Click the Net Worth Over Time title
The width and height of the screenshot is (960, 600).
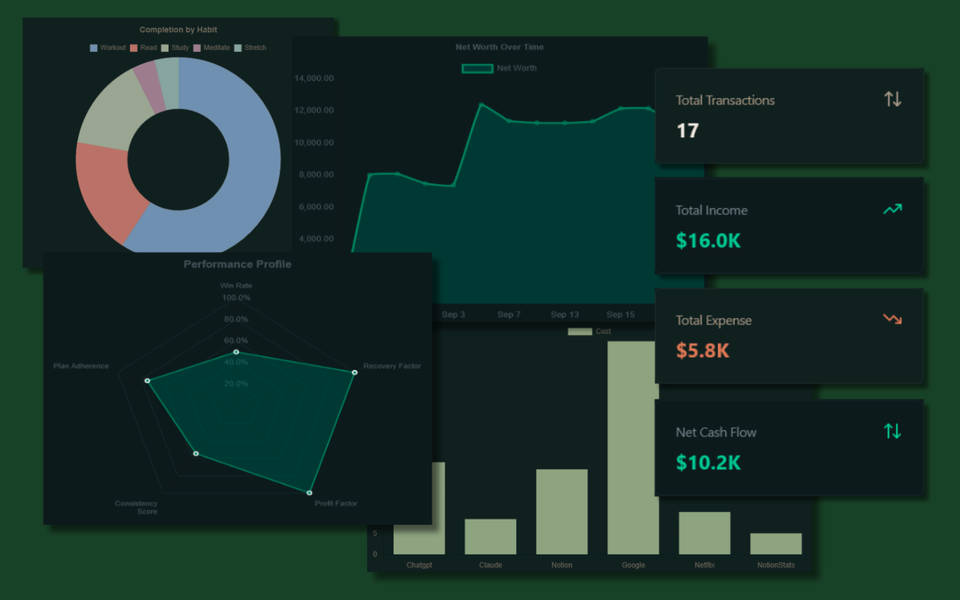[500, 47]
